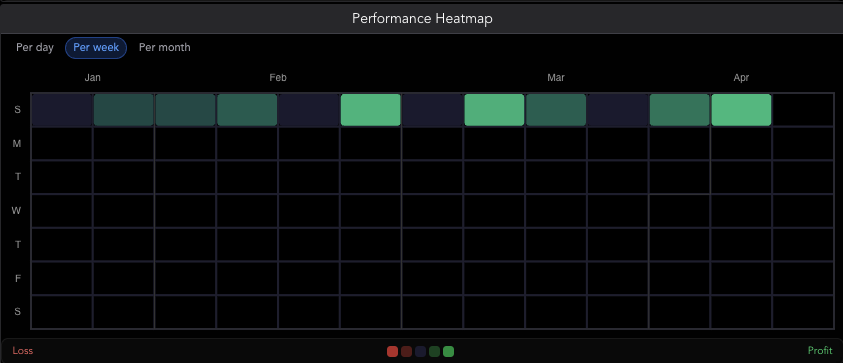Click navy week cell immediately right of Mar's cell
The height and width of the screenshot is (363, 843).
618,110
